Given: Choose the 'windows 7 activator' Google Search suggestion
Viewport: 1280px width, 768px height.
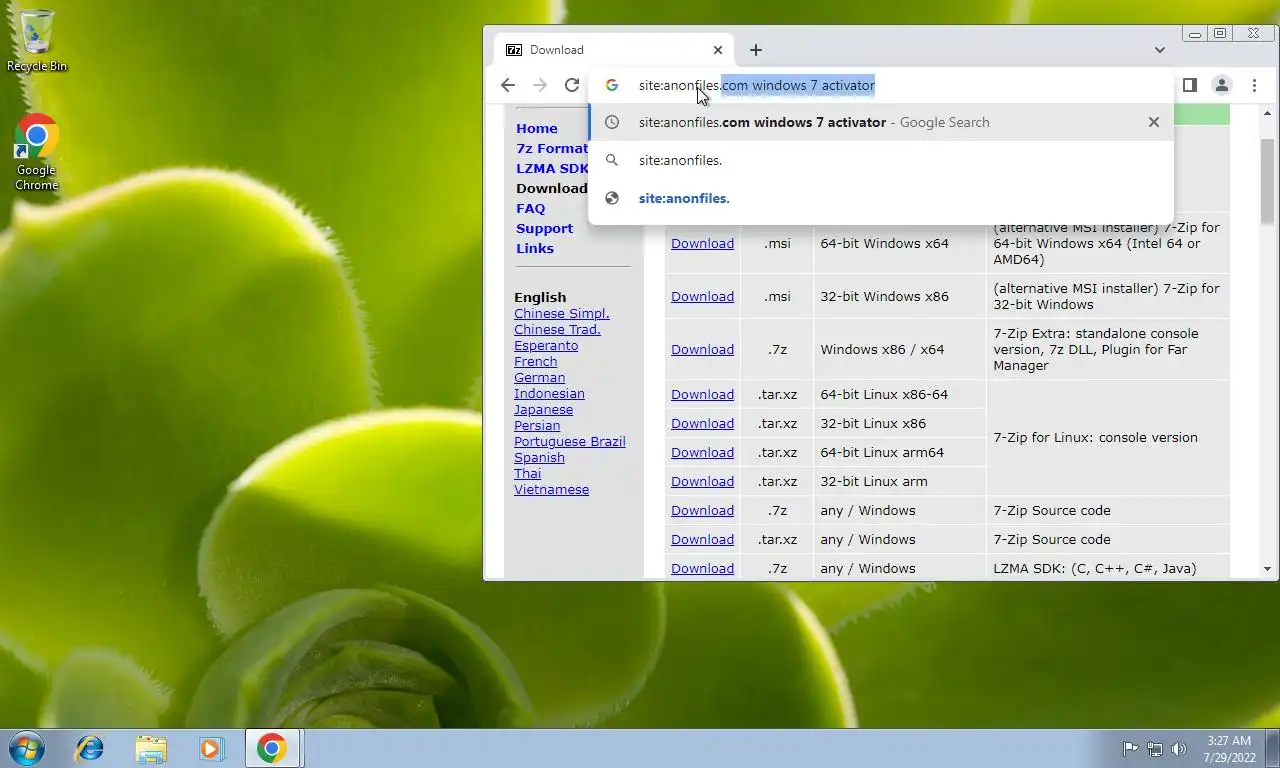Looking at the screenshot, I should coord(881,122).
